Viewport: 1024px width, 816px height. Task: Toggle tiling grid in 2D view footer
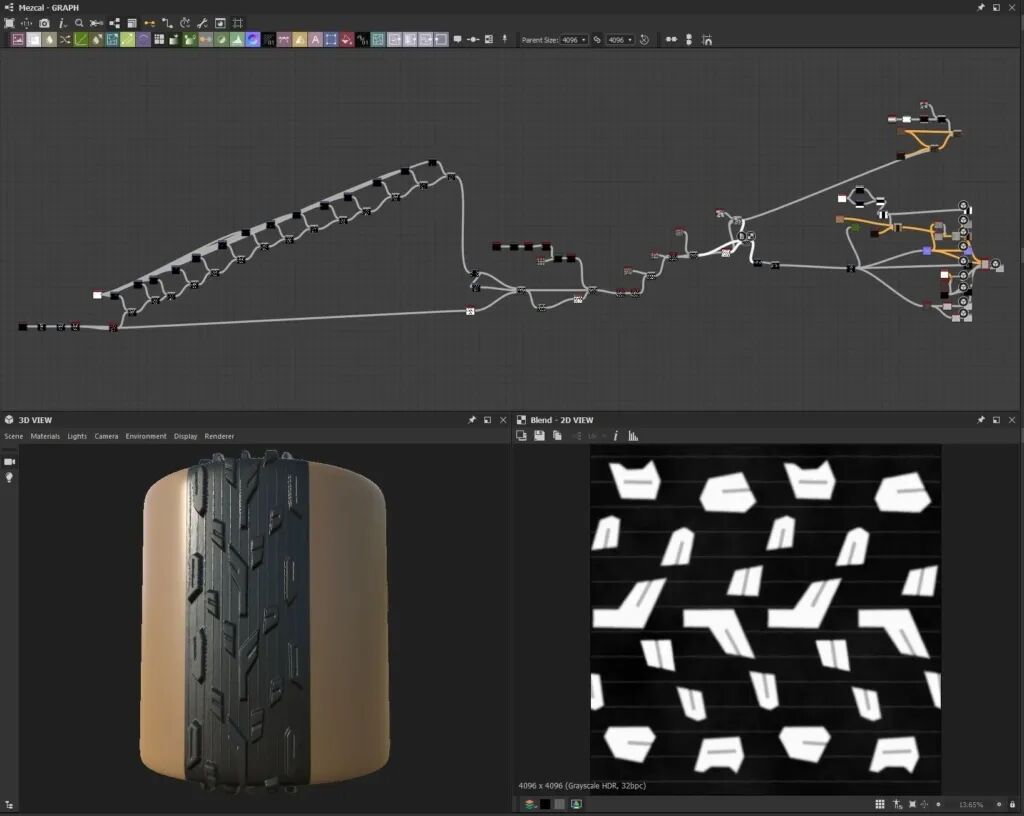point(880,804)
